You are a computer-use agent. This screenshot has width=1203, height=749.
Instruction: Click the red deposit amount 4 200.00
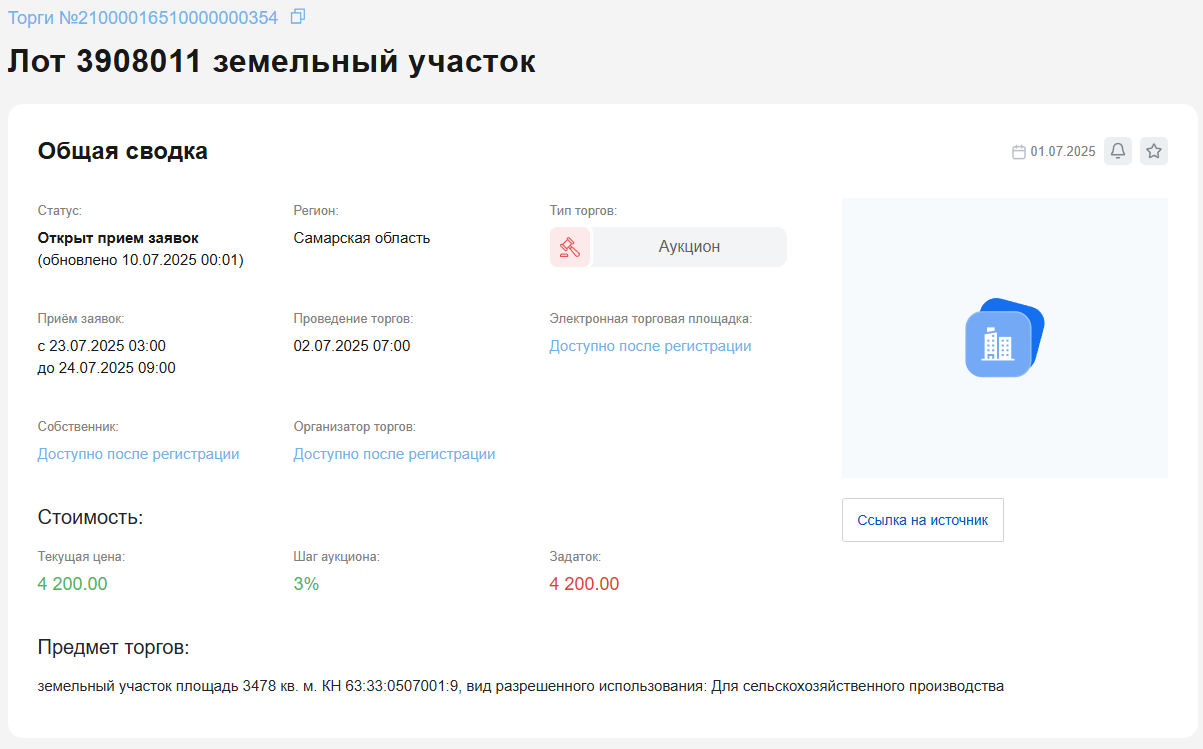(584, 584)
